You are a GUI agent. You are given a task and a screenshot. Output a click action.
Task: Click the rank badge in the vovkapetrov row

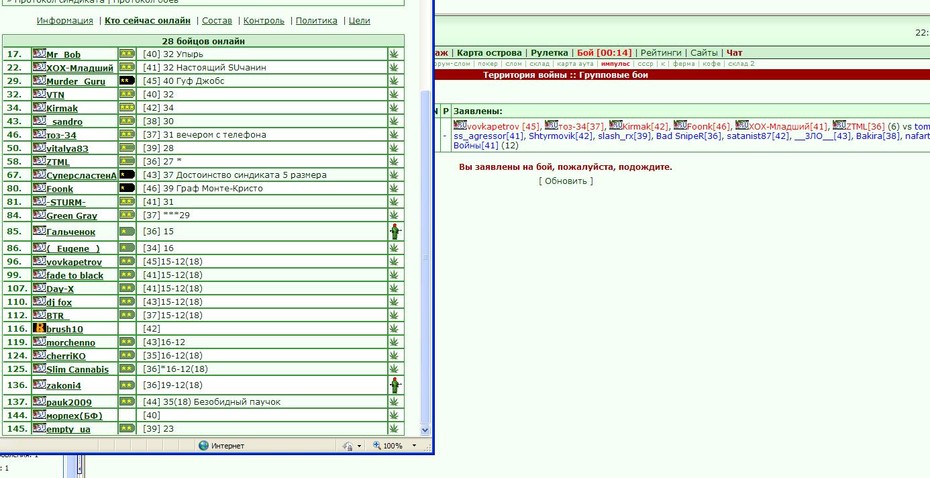coord(127,261)
